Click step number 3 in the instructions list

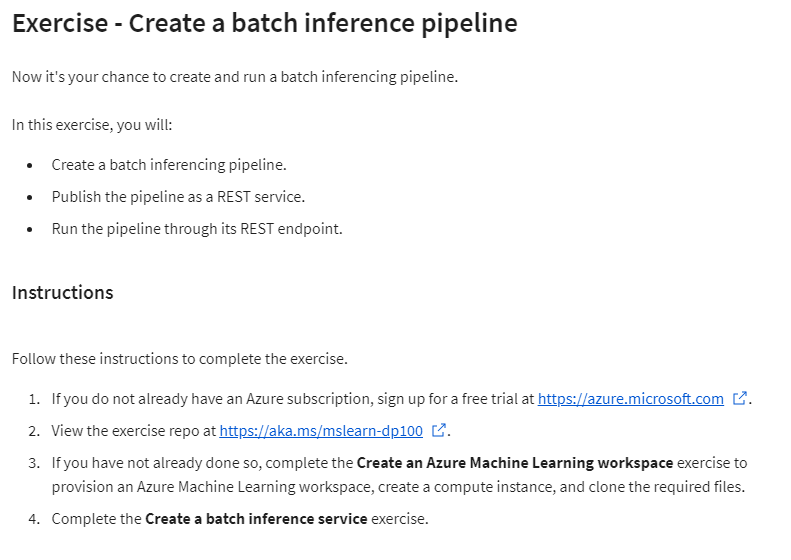point(33,463)
